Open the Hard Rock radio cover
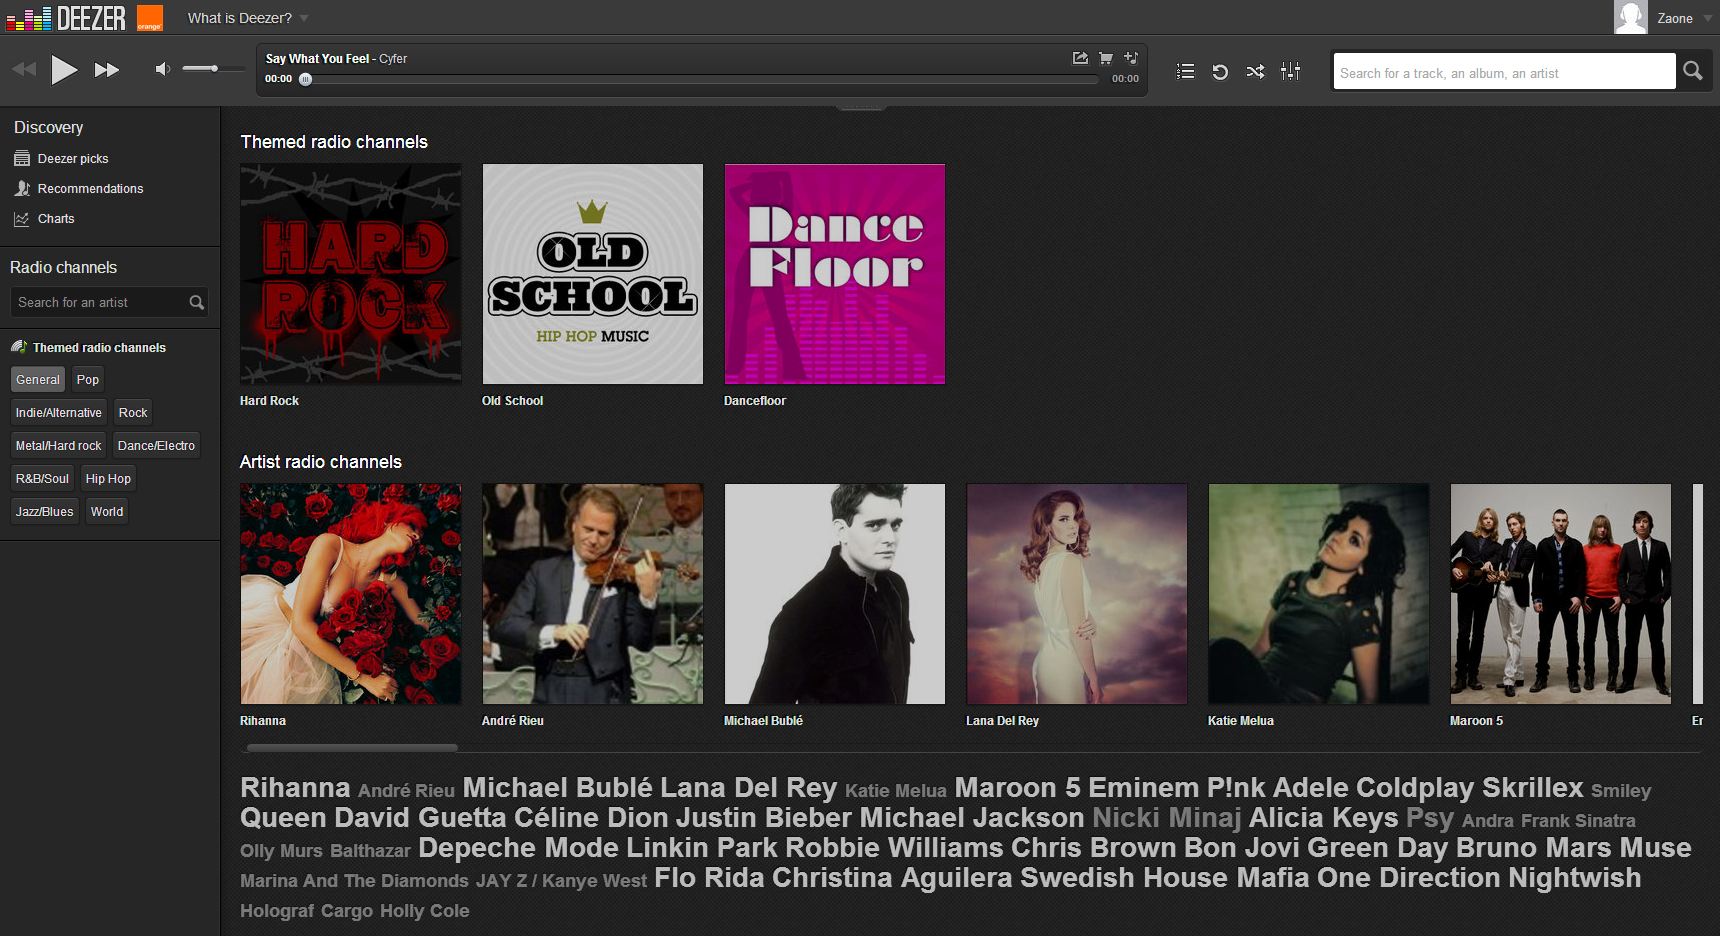Viewport: 1720px width, 936px height. [351, 274]
